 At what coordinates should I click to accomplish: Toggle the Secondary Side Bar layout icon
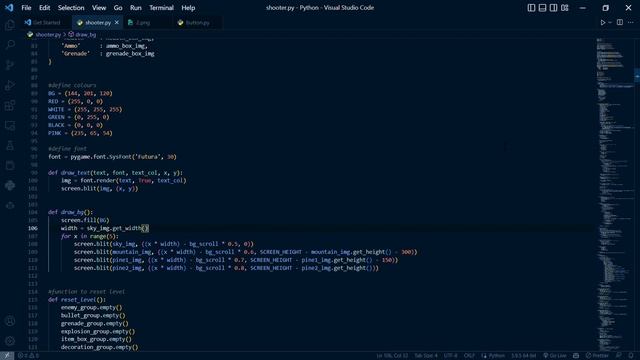point(553,8)
